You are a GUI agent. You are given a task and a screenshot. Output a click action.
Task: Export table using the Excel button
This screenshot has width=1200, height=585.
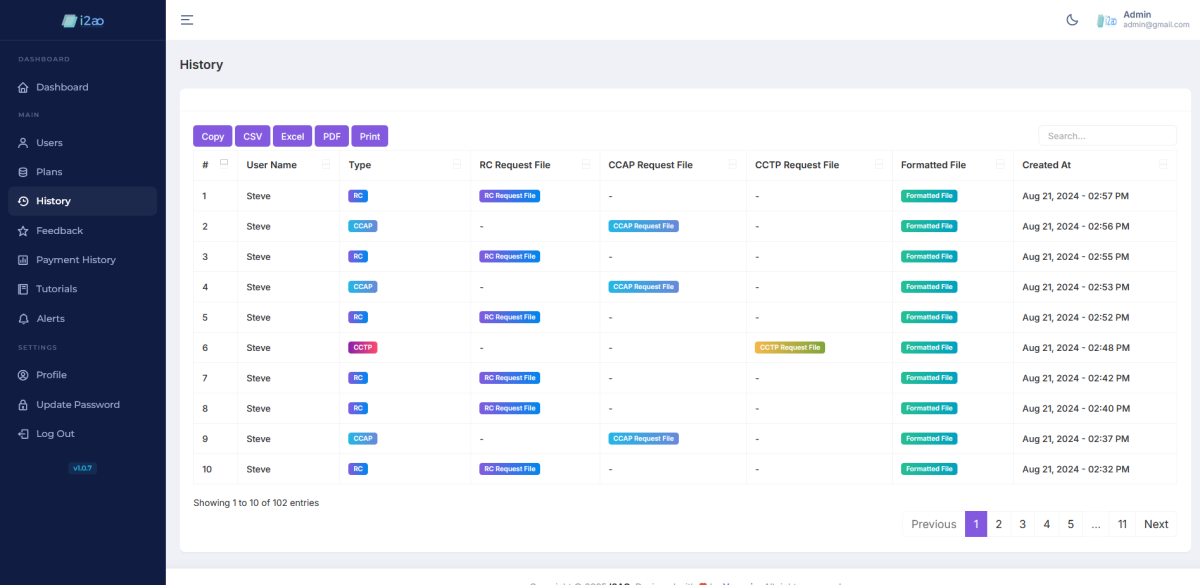[292, 136]
